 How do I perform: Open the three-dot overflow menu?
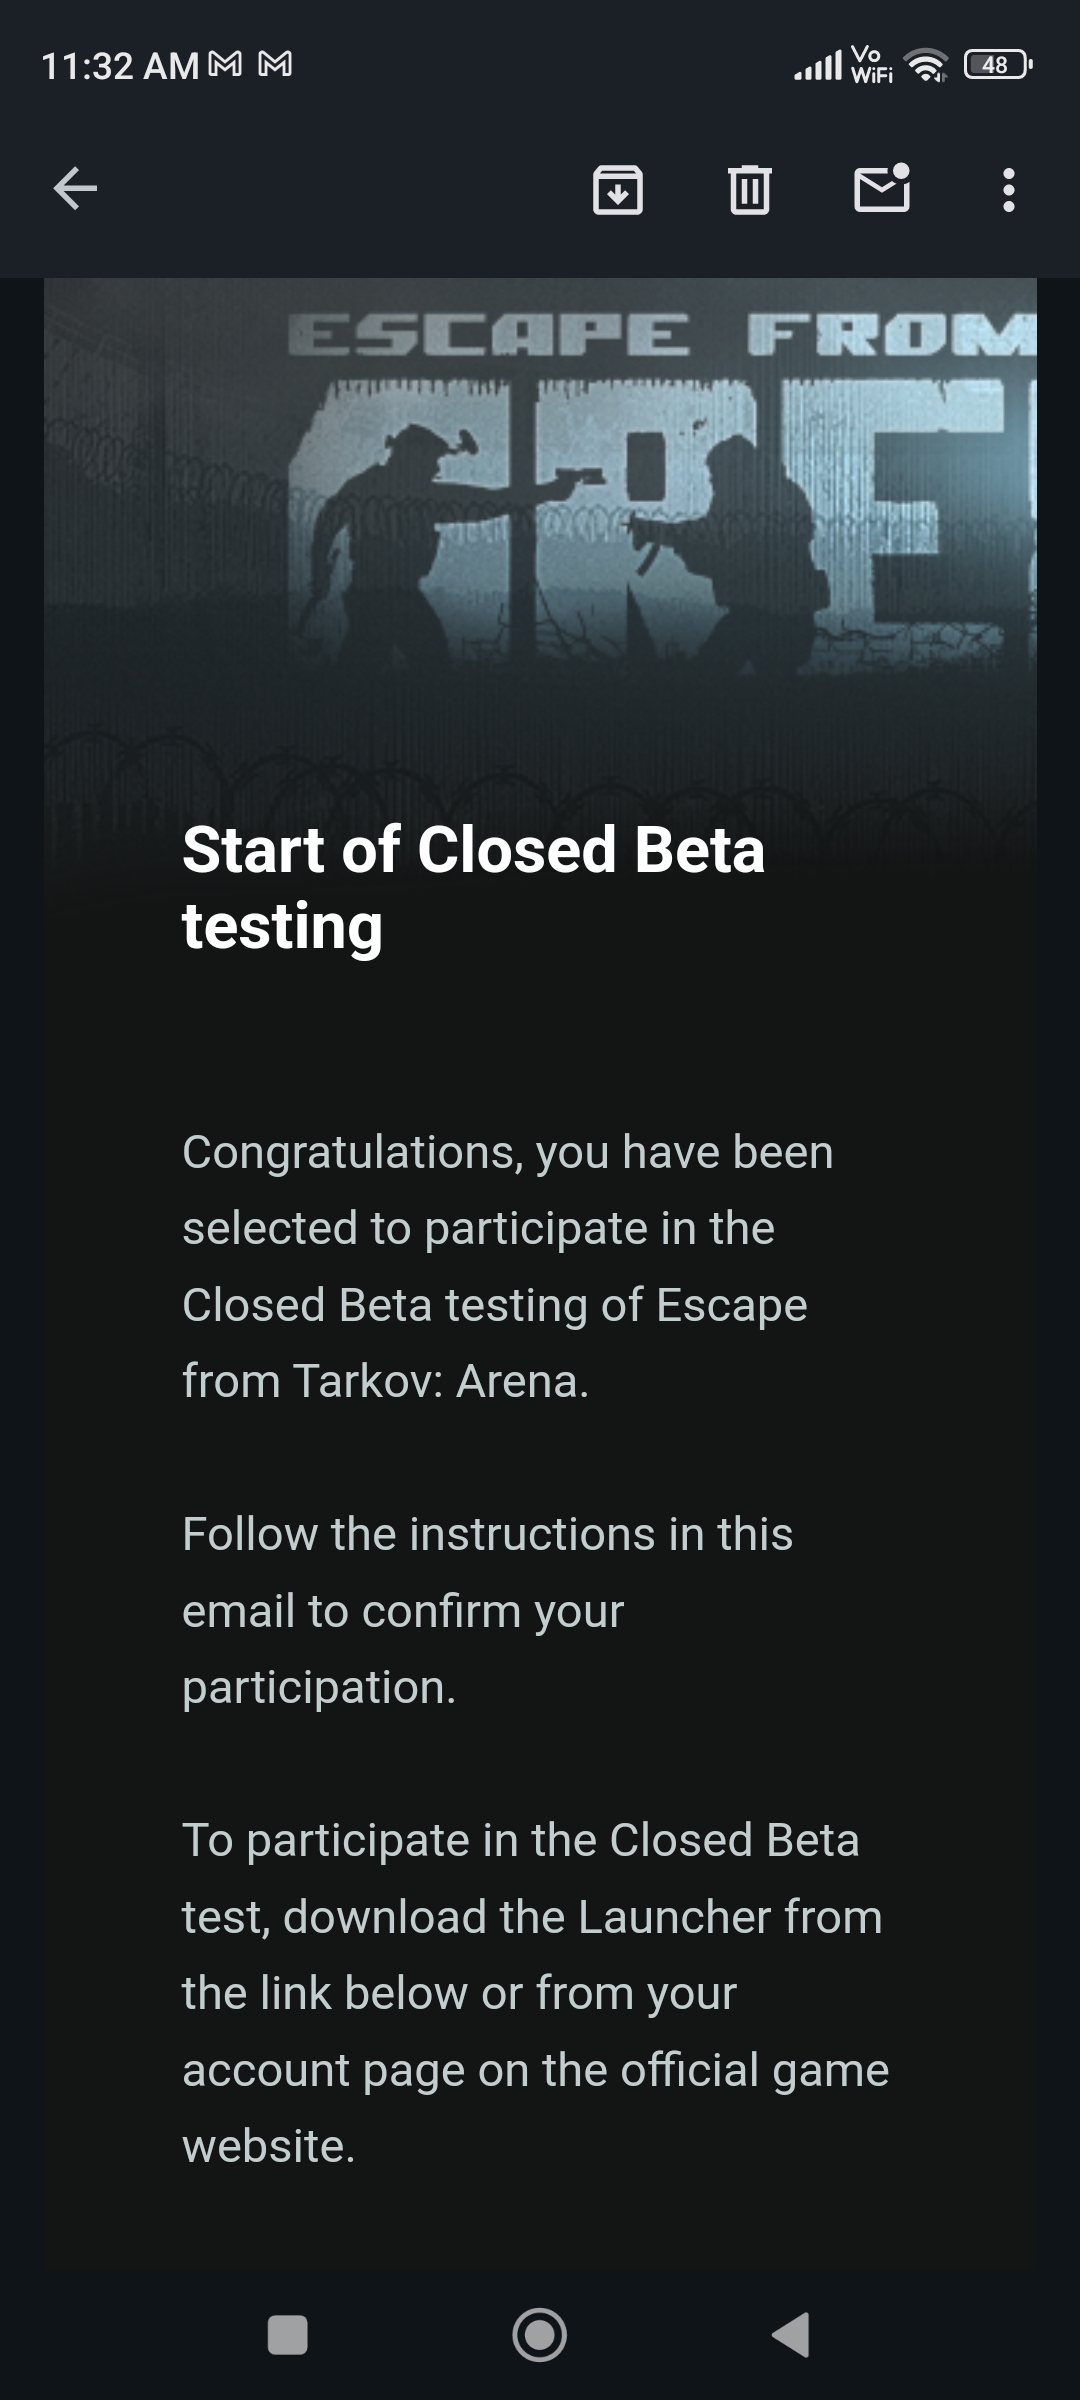click(1009, 189)
